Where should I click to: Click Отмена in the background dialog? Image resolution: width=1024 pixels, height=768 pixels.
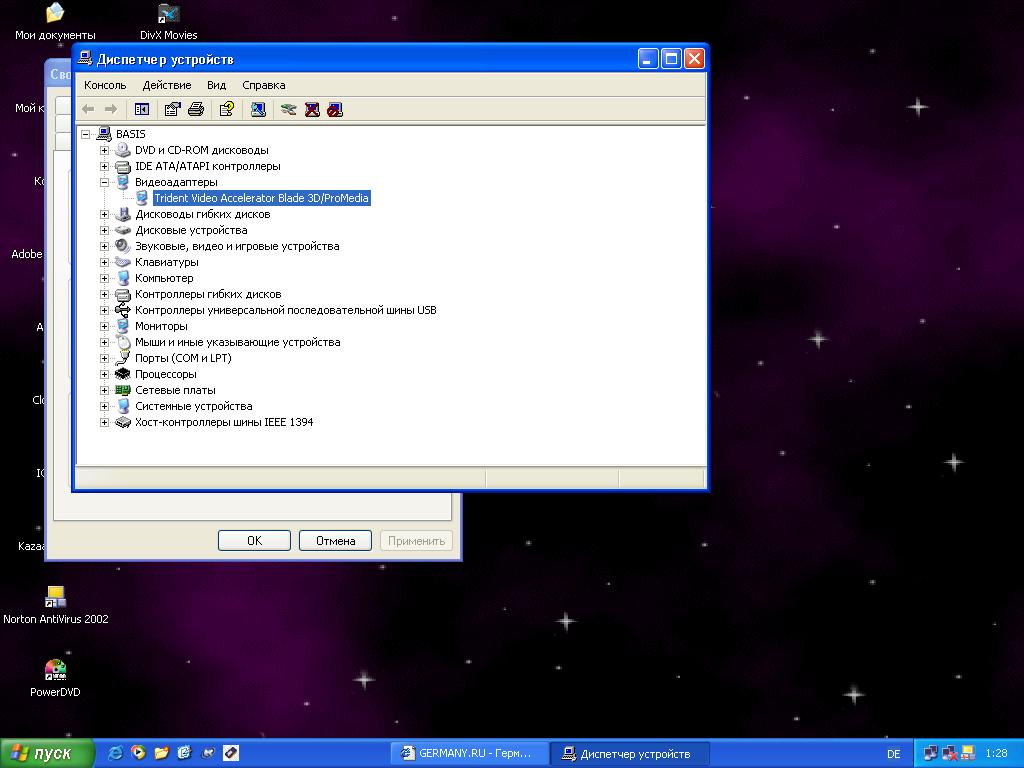pyautogui.click(x=335, y=541)
